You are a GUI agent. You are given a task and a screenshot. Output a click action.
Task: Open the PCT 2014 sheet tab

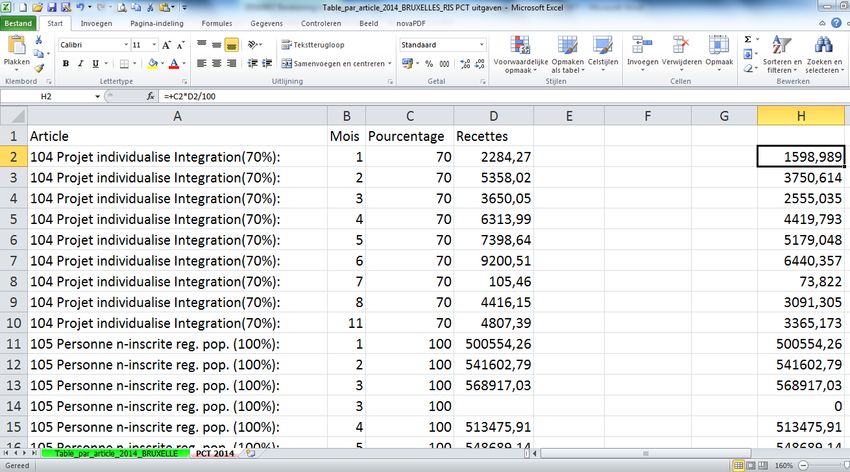pyautogui.click(x=217, y=453)
